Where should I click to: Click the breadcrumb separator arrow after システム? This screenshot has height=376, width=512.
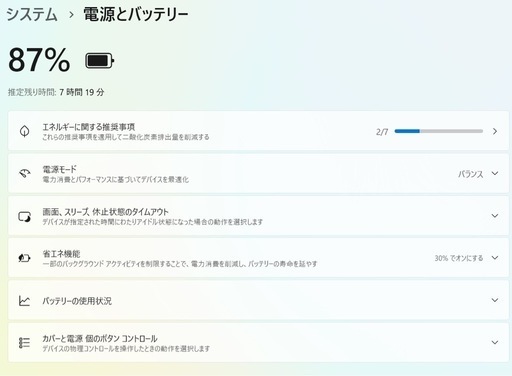pos(71,15)
